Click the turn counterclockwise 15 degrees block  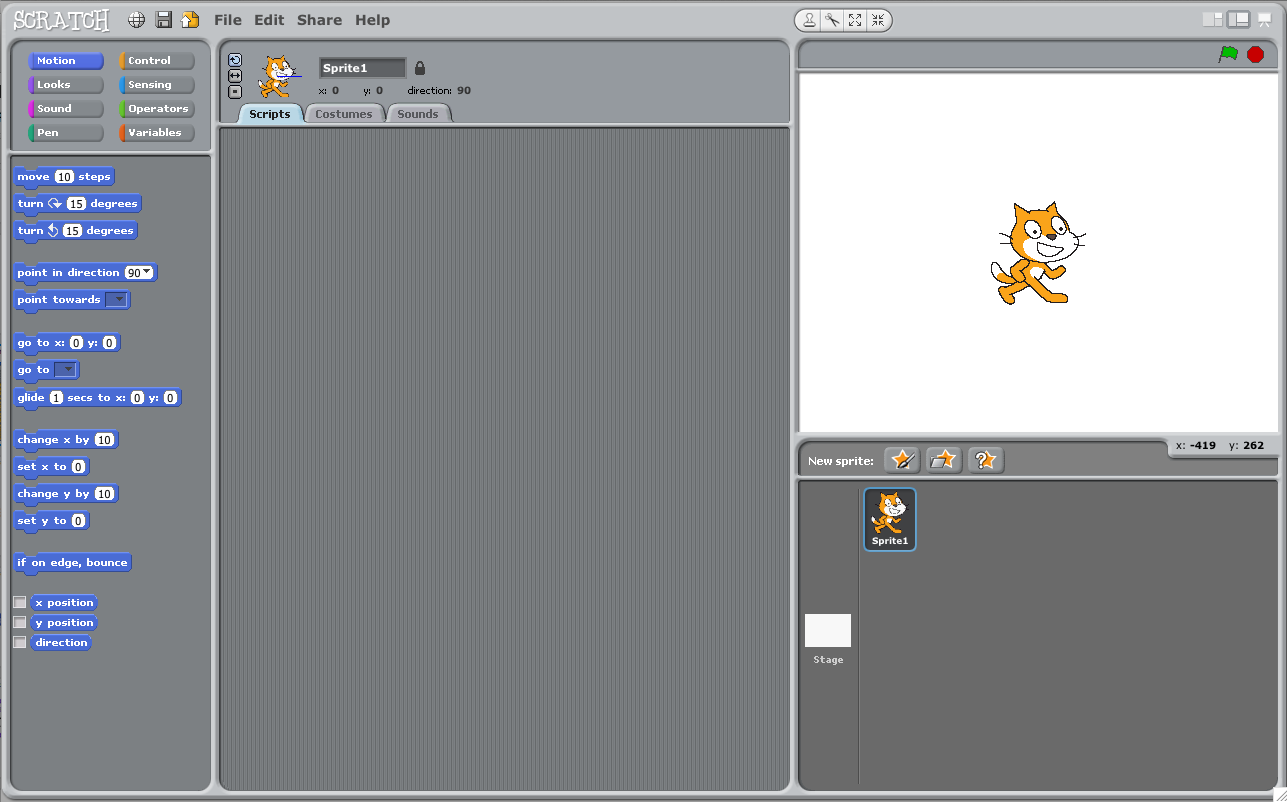pos(75,231)
